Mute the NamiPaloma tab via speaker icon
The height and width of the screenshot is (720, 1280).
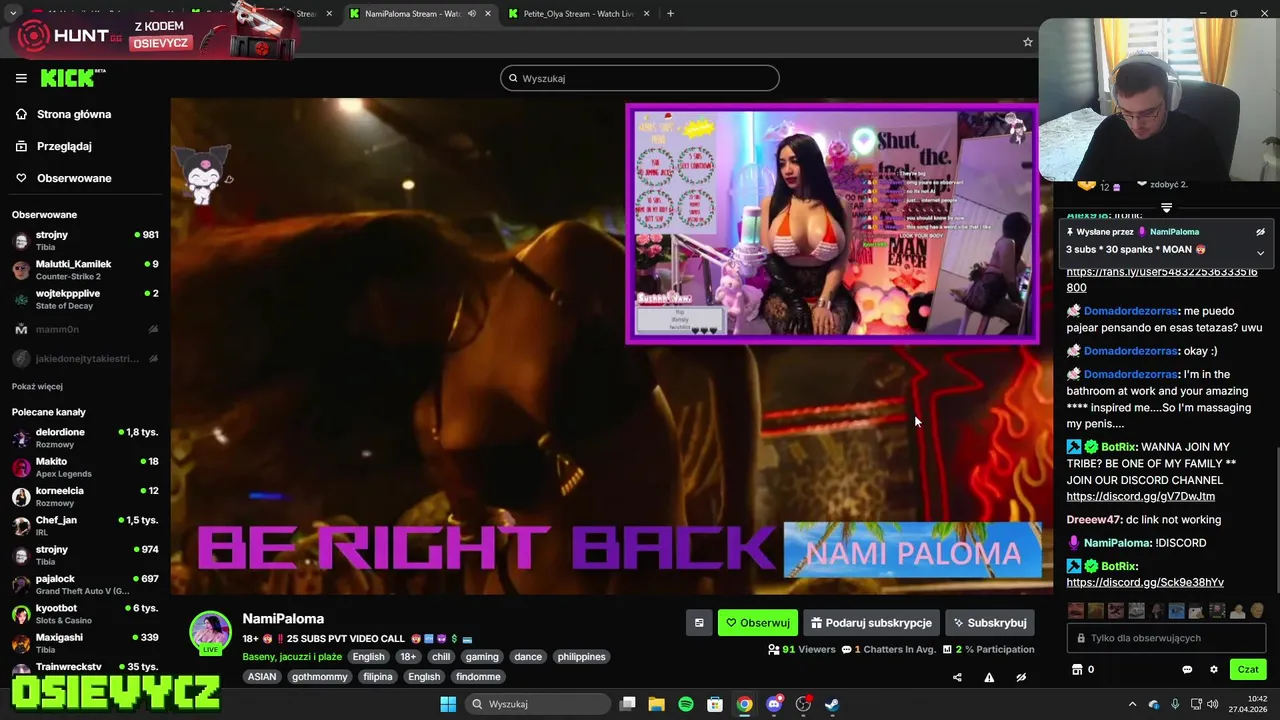tap(471, 14)
